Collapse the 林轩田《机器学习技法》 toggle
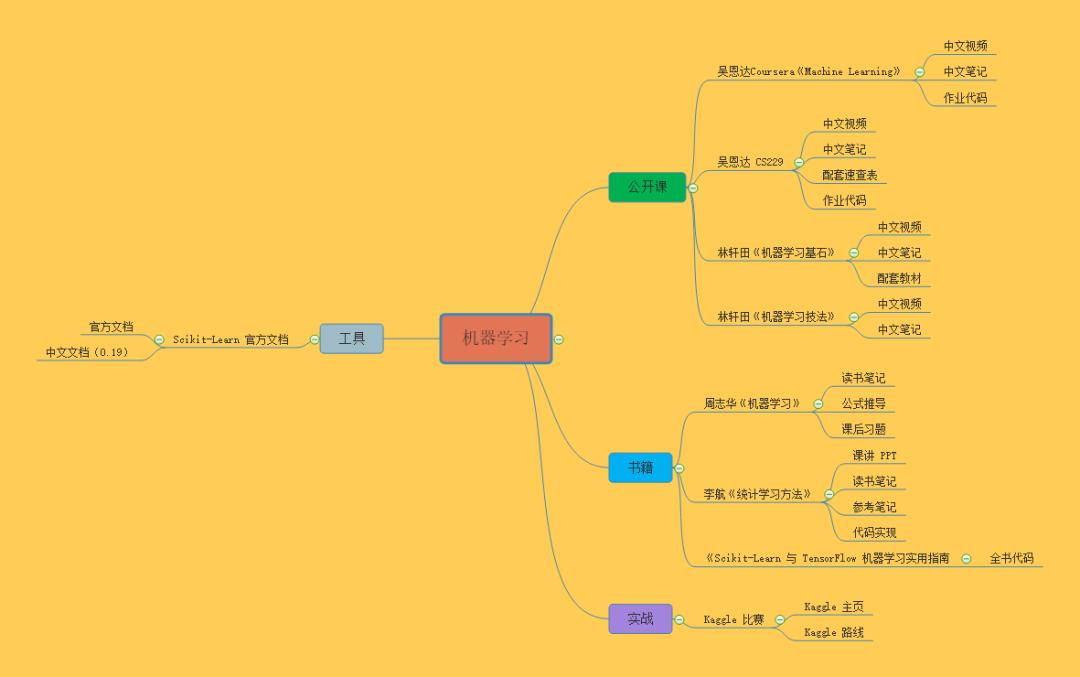Screen dimensions: 1080x677 854,317
